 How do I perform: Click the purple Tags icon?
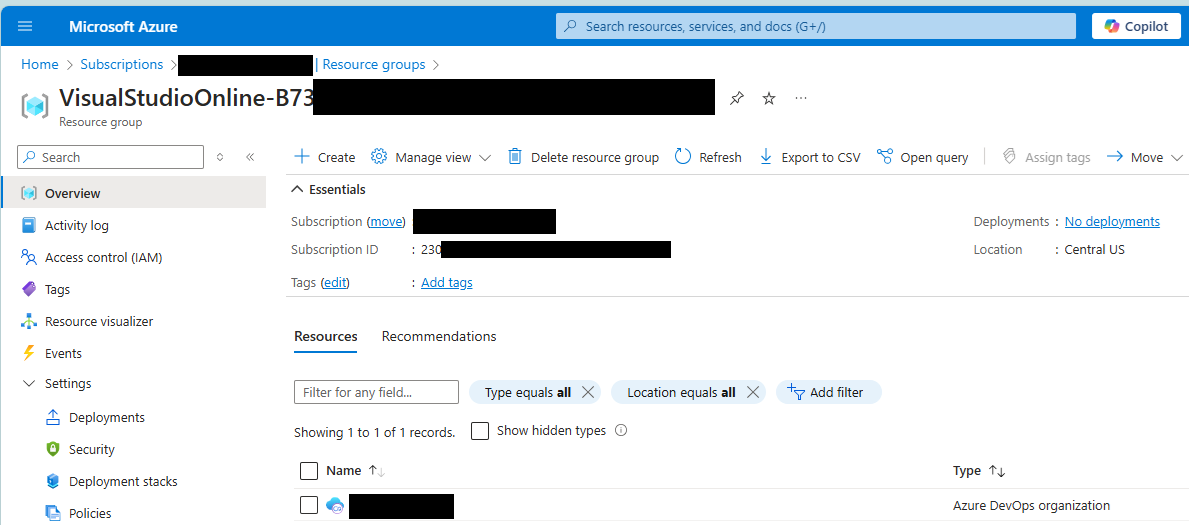pyautogui.click(x=29, y=289)
